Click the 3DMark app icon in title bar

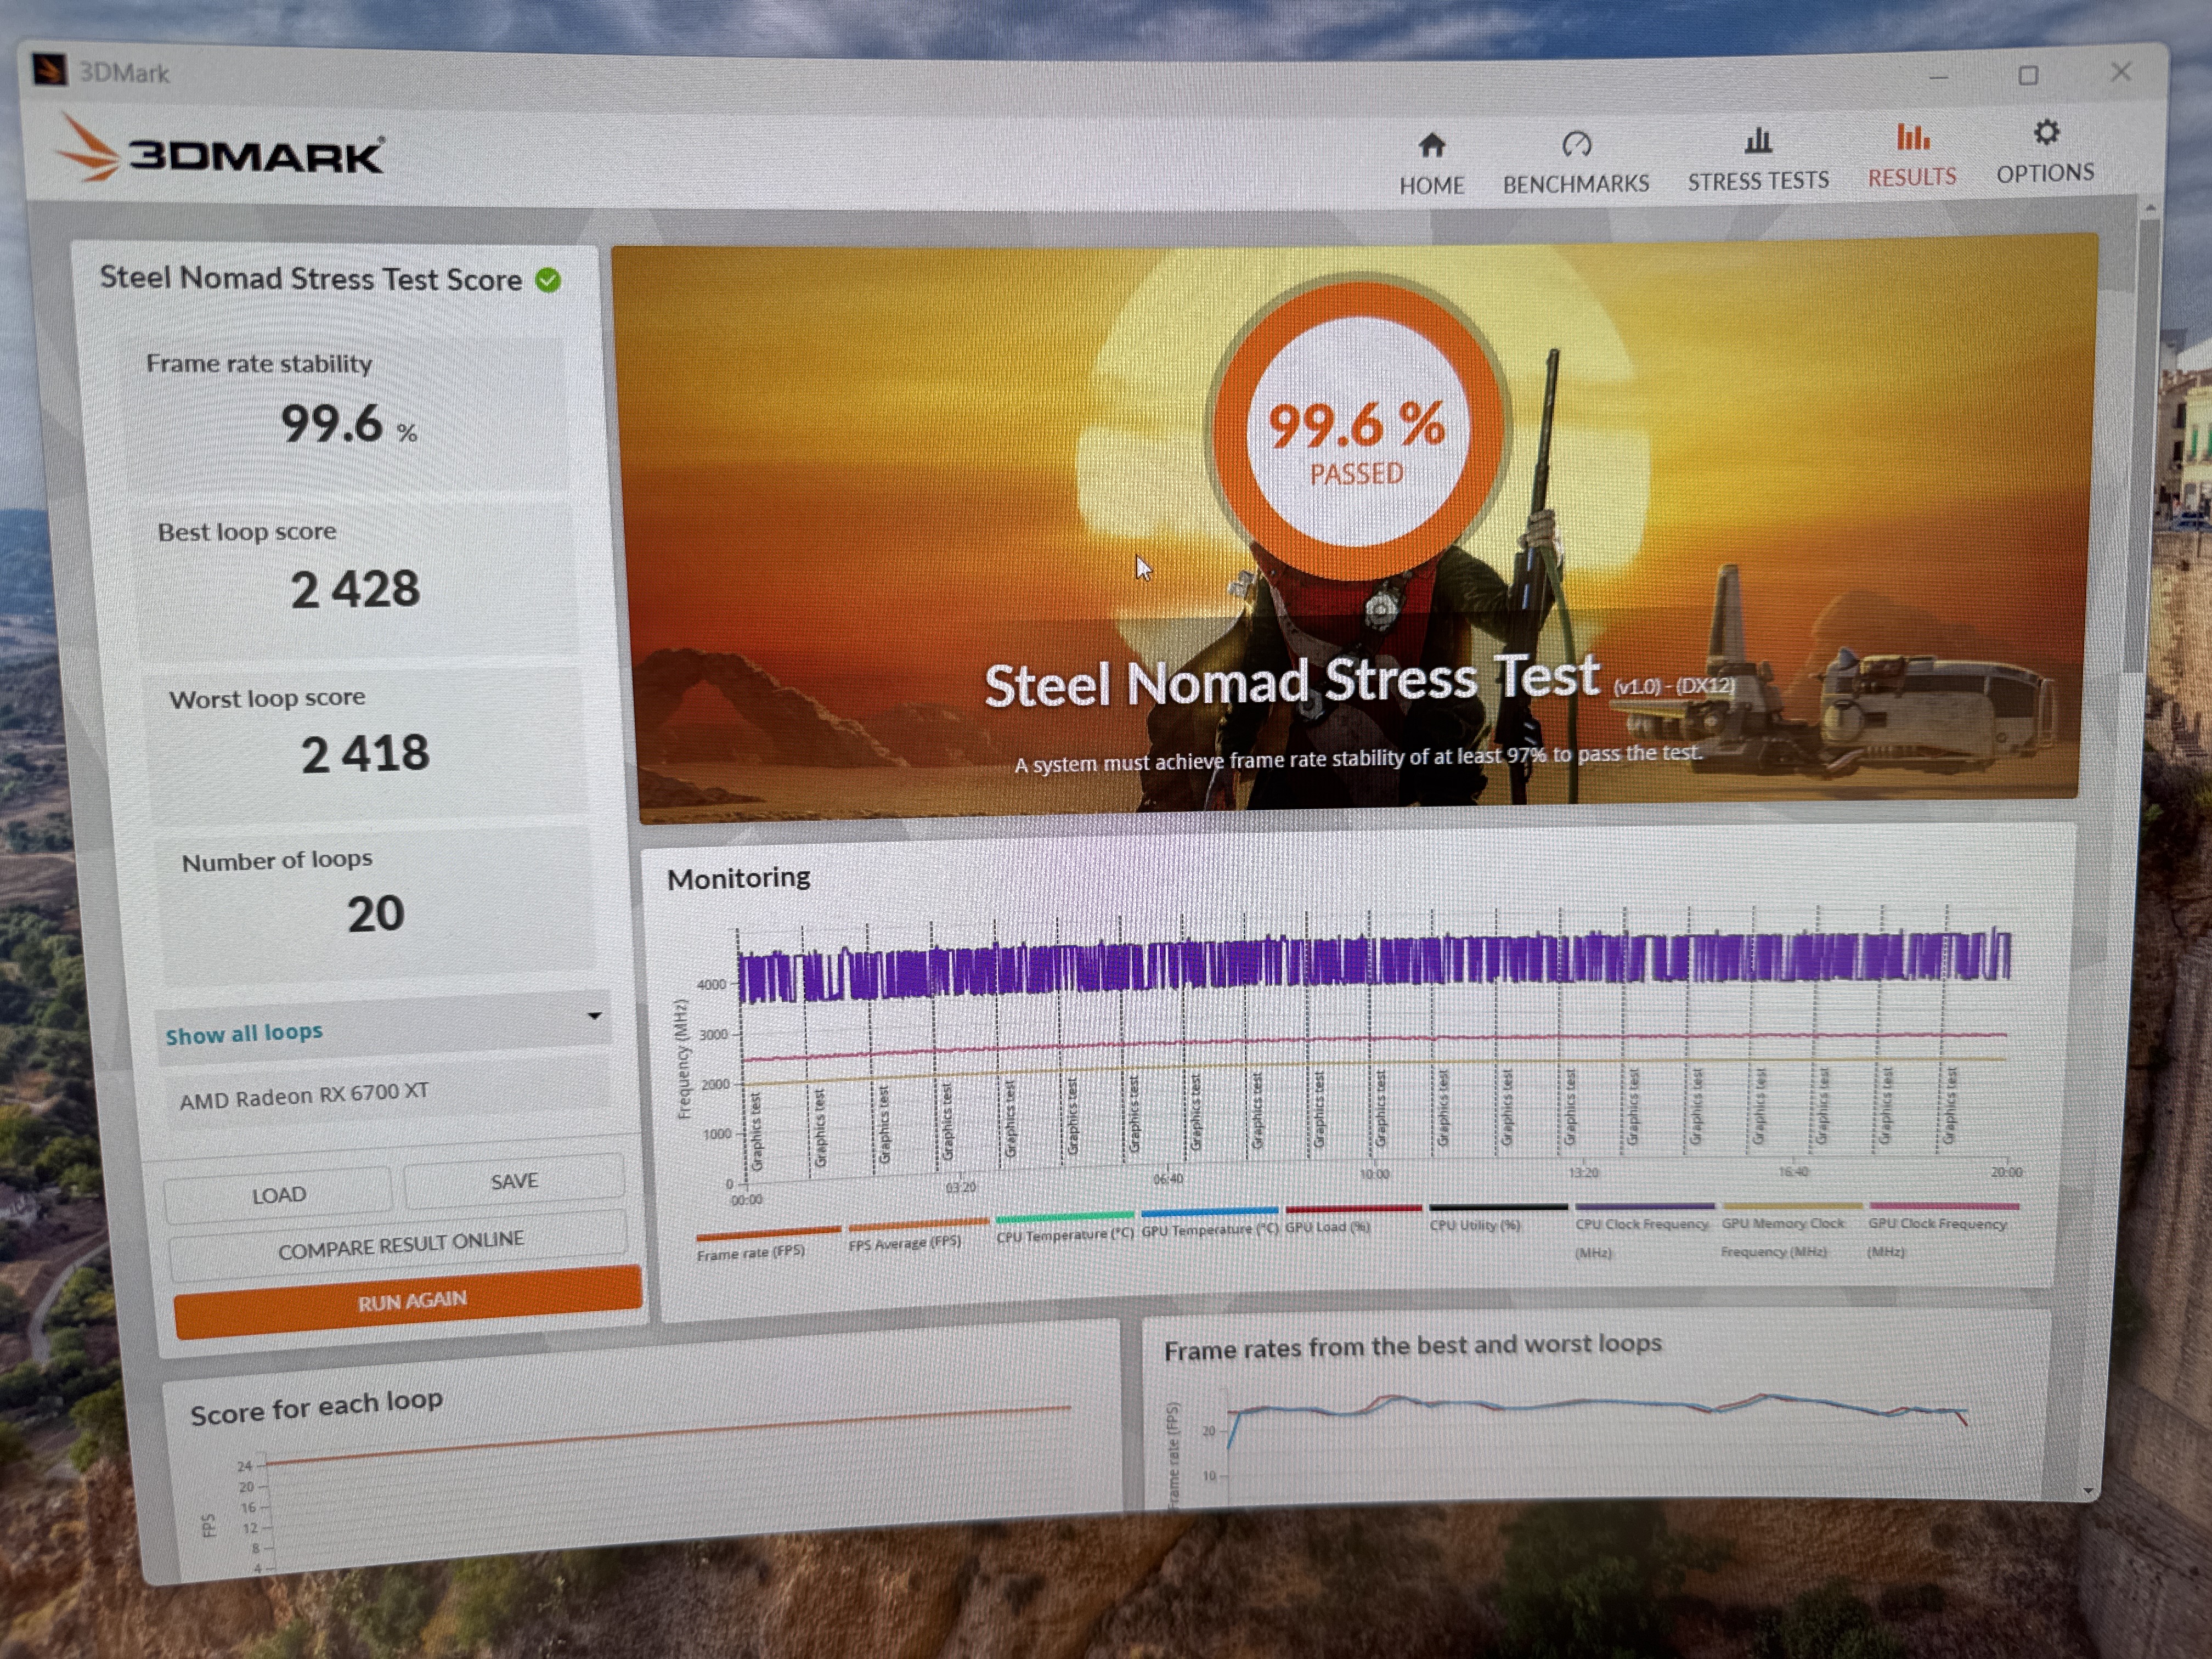coord(49,69)
